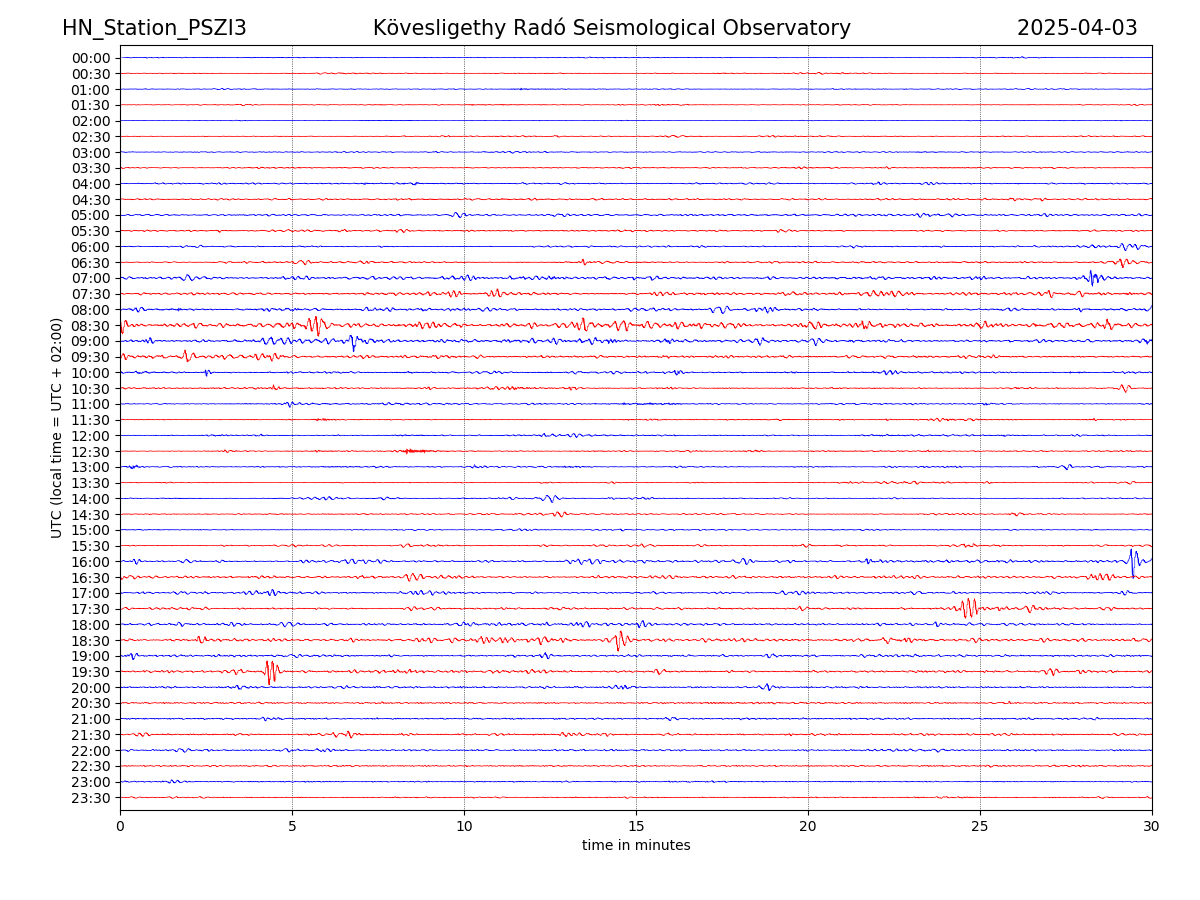Select the big red spike on the 19:30 trace
This screenshot has width=1200, height=900.
point(270,671)
